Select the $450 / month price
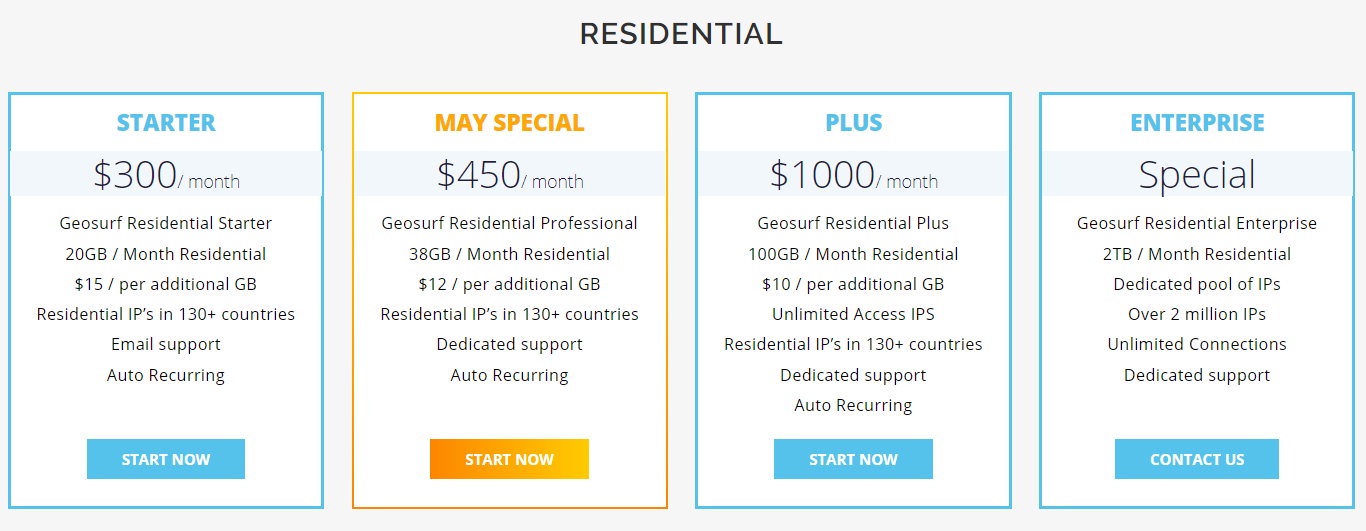Image resolution: width=1366 pixels, height=531 pixels. [509, 175]
